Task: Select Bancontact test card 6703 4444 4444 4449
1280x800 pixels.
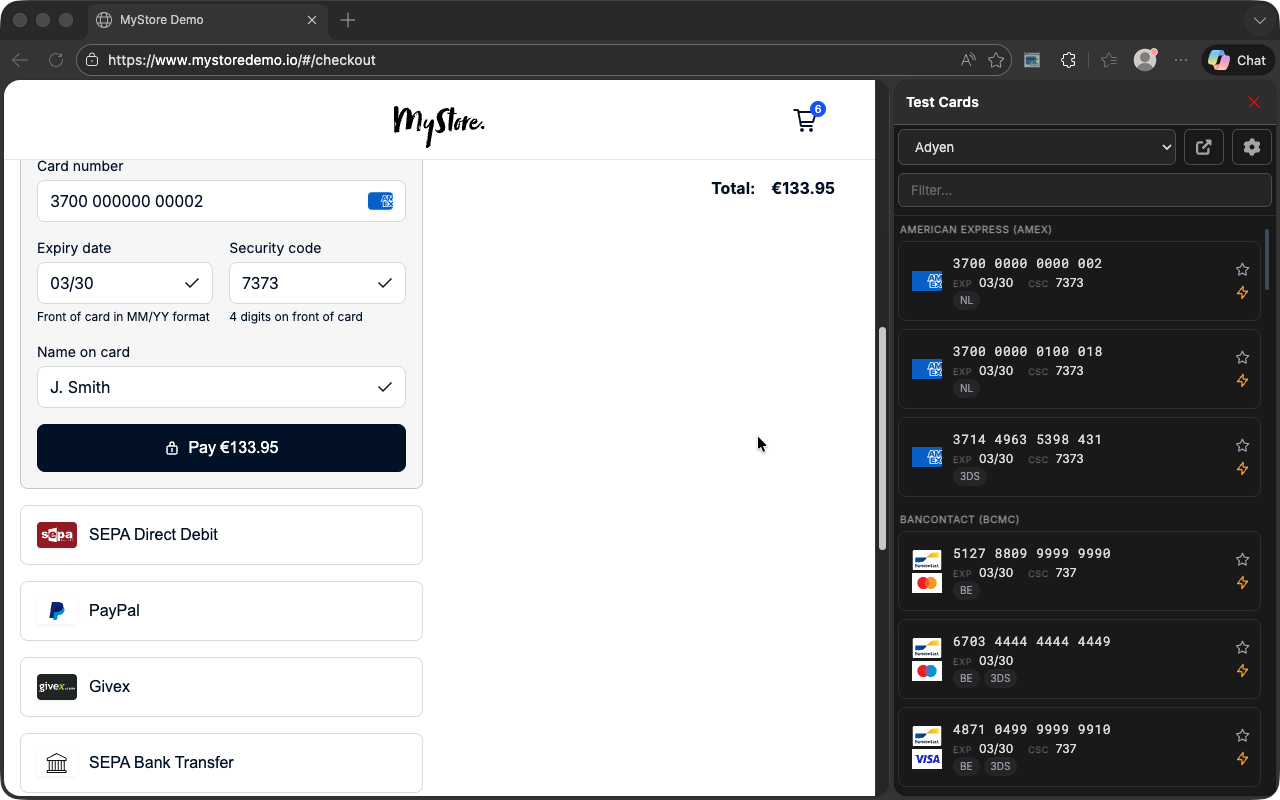Action: 1079,659
